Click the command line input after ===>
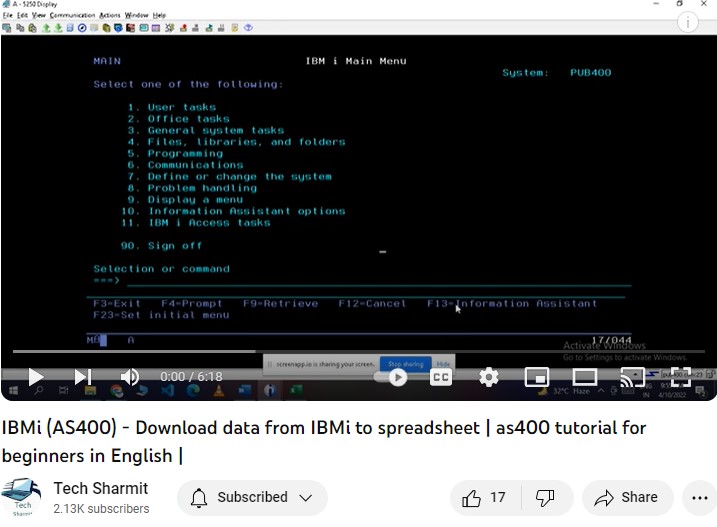Viewport: 717px width, 527px height. pos(379,280)
